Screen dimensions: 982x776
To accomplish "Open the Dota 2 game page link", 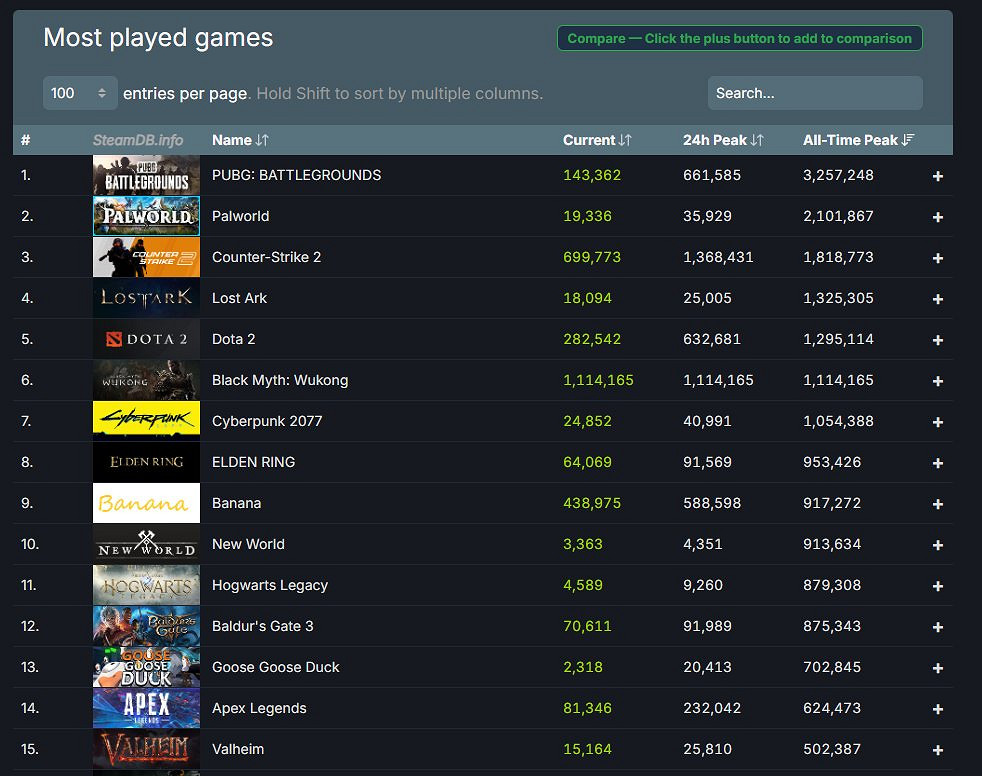I will pyautogui.click(x=233, y=339).
